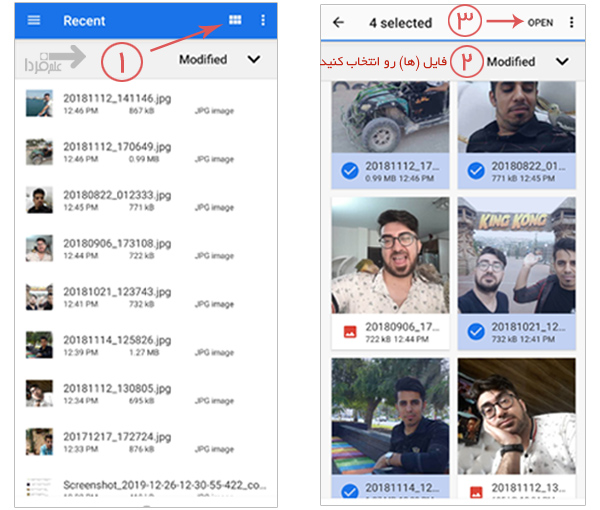Deselect checkmark on 20181021_12 tile
600x510 pixels.
tap(477, 331)
